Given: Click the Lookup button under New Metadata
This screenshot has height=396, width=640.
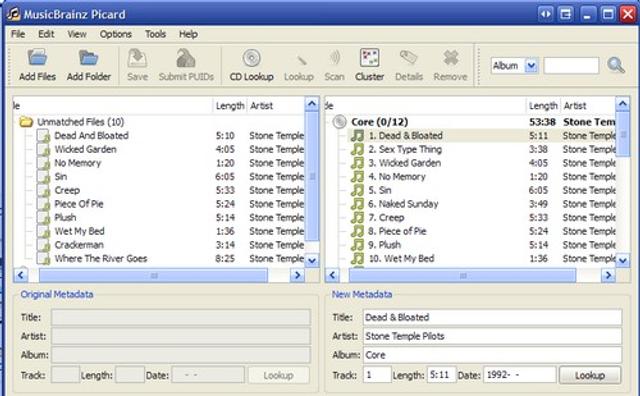Looking at the screenshot, I should click(x=590, y=375).
